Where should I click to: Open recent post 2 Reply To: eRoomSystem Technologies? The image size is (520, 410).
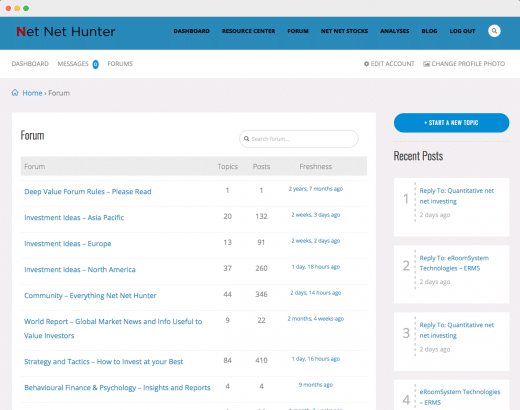(x=454, y=263)
